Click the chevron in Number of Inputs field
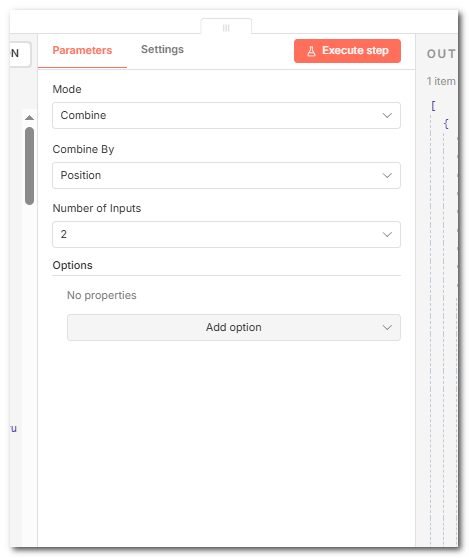 click(387, 235)
